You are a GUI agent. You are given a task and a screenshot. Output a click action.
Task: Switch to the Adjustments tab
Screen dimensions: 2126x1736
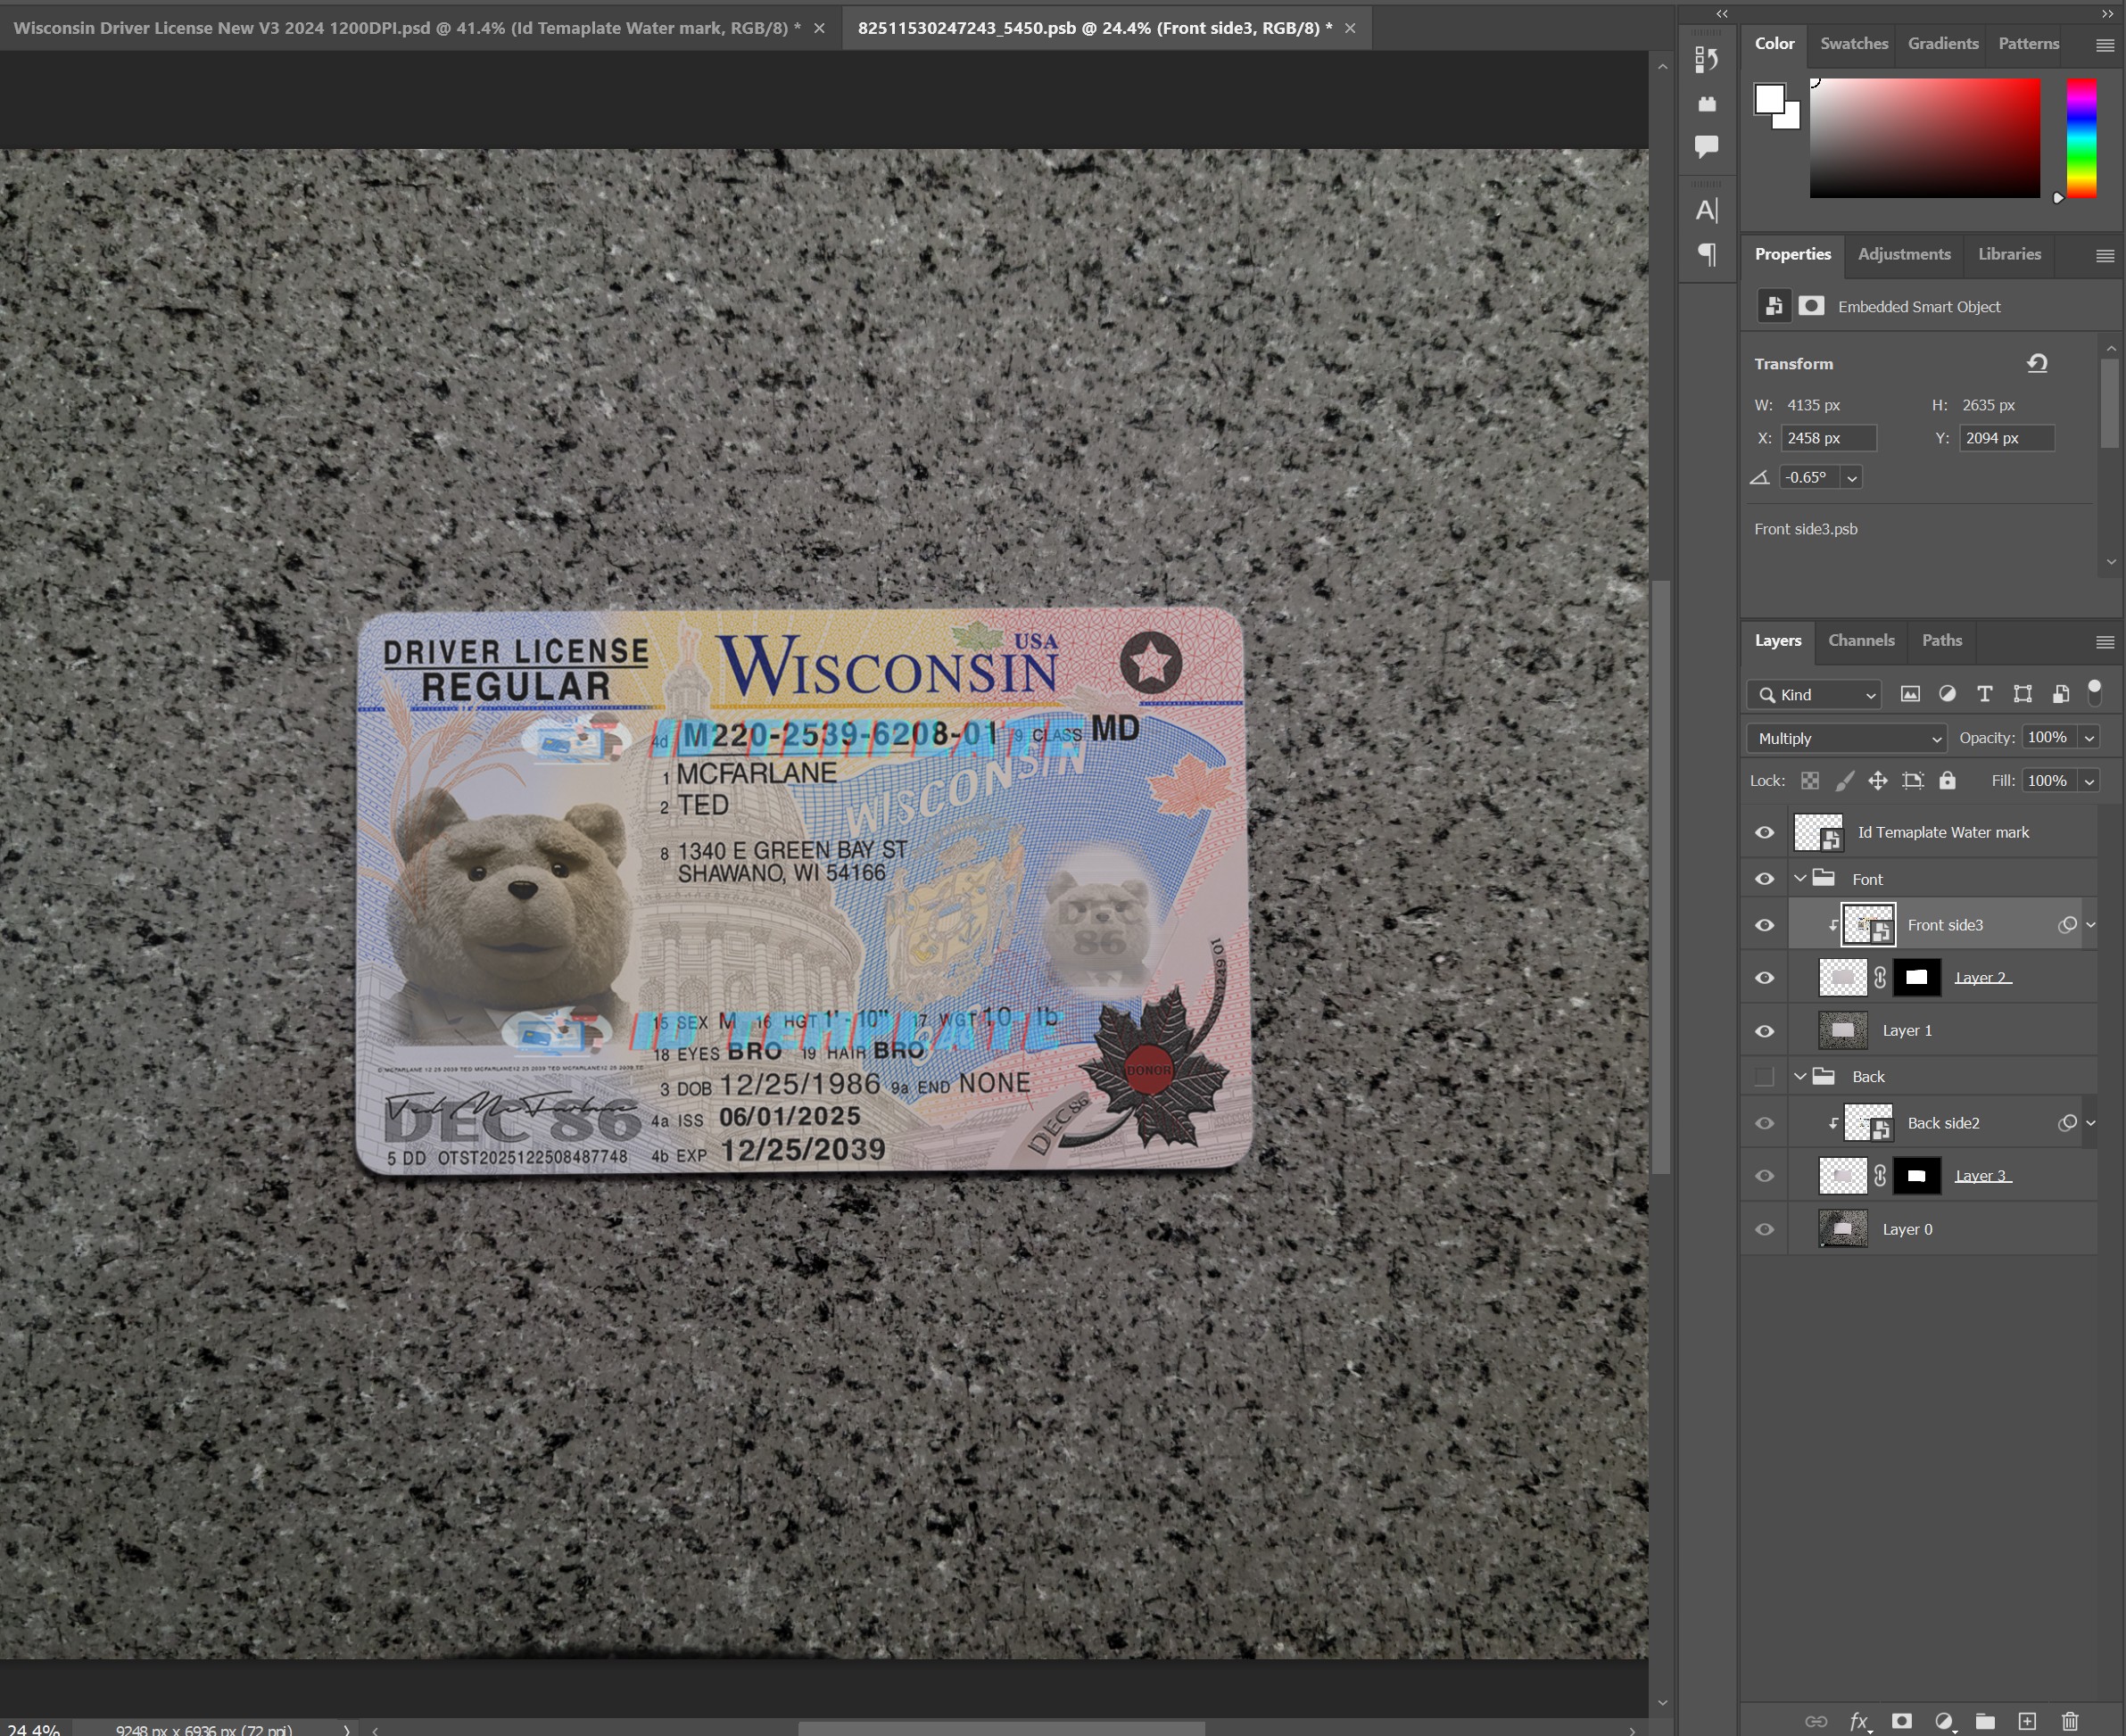point(1904,255)
